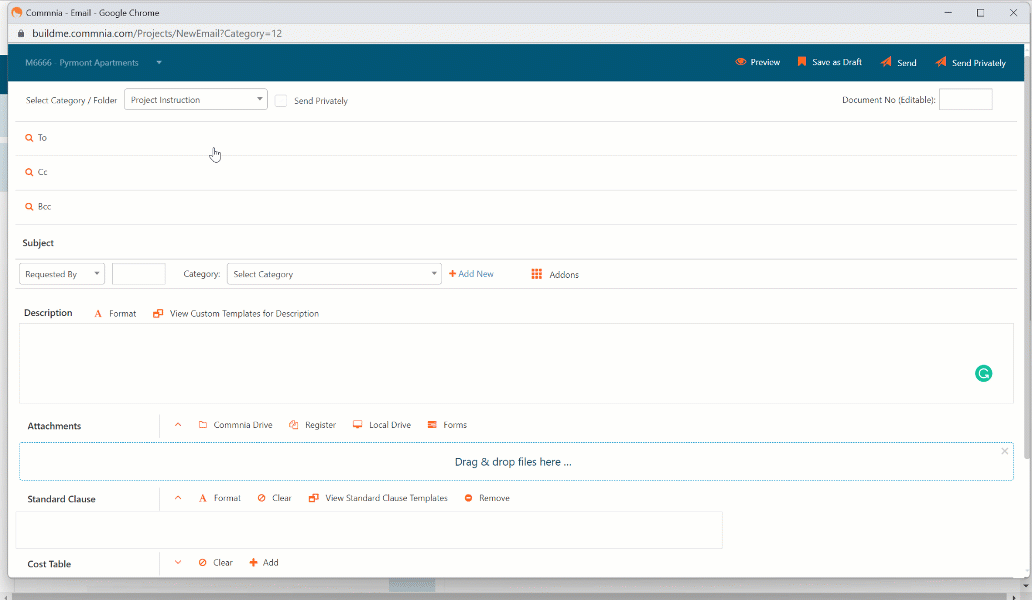Image resolution: width=1032 pixels, height=600 pixels.
Task: Click the Cc recipients field
Action: pos(516,172)
